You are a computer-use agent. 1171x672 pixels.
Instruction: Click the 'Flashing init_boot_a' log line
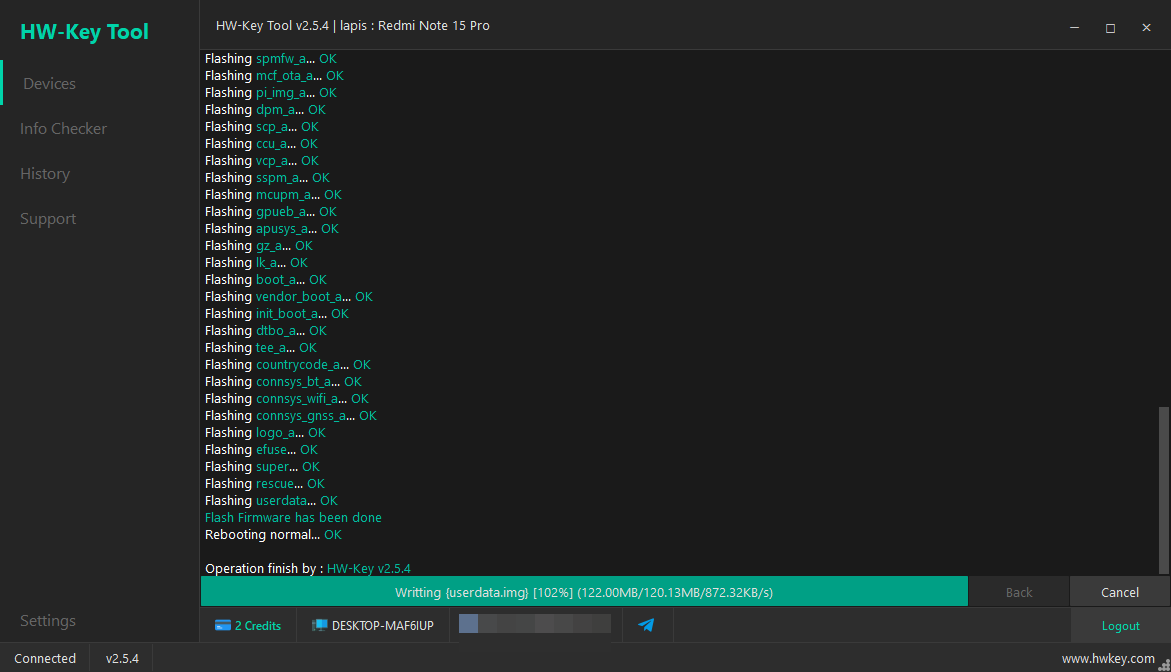[x=276, y=314]
